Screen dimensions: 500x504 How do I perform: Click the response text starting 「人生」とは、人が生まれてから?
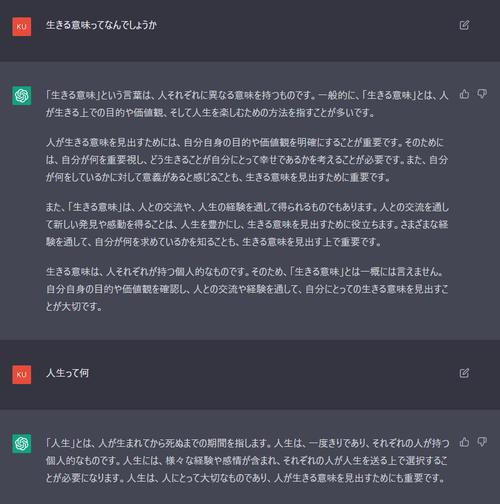coord(248,461)
